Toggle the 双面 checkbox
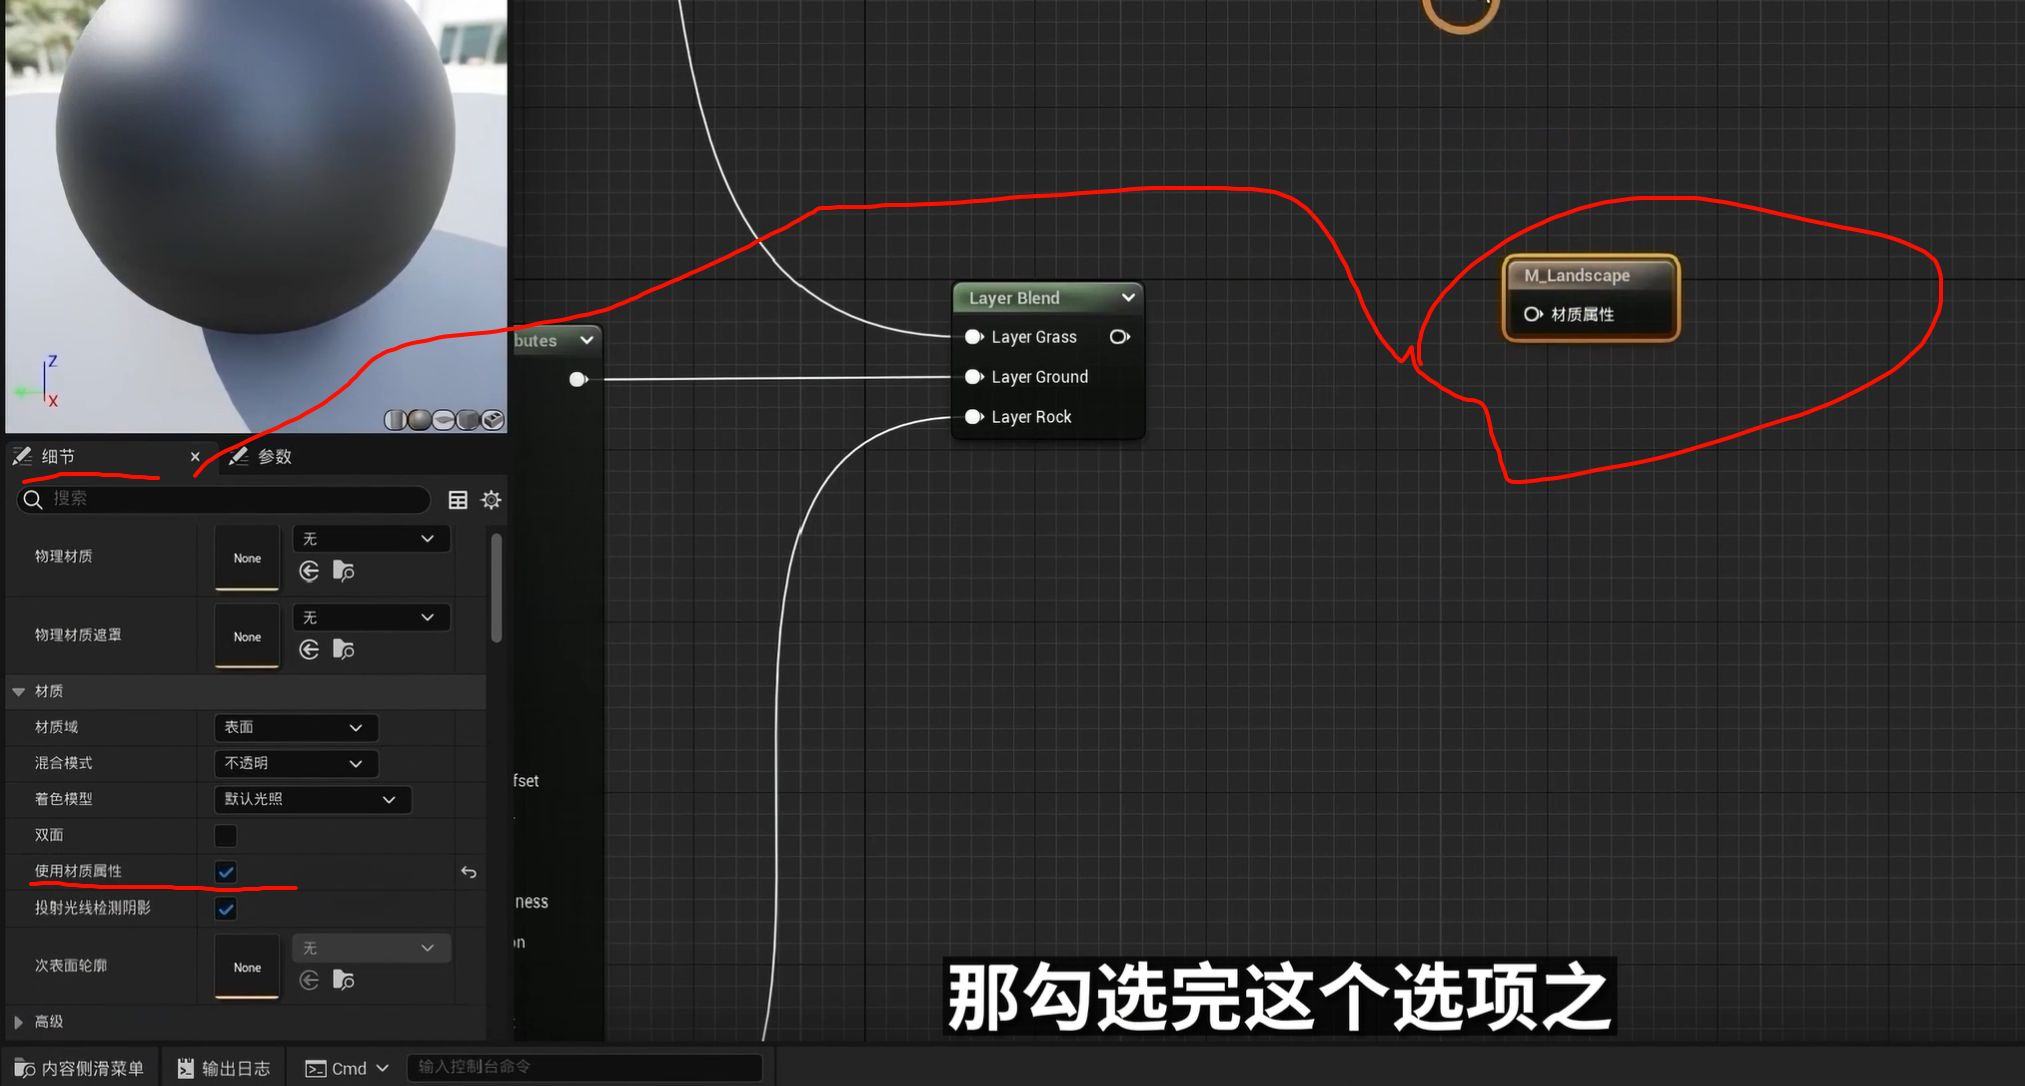The width and height of the screenshot is (2025, 1086). [x=226, y=835]
